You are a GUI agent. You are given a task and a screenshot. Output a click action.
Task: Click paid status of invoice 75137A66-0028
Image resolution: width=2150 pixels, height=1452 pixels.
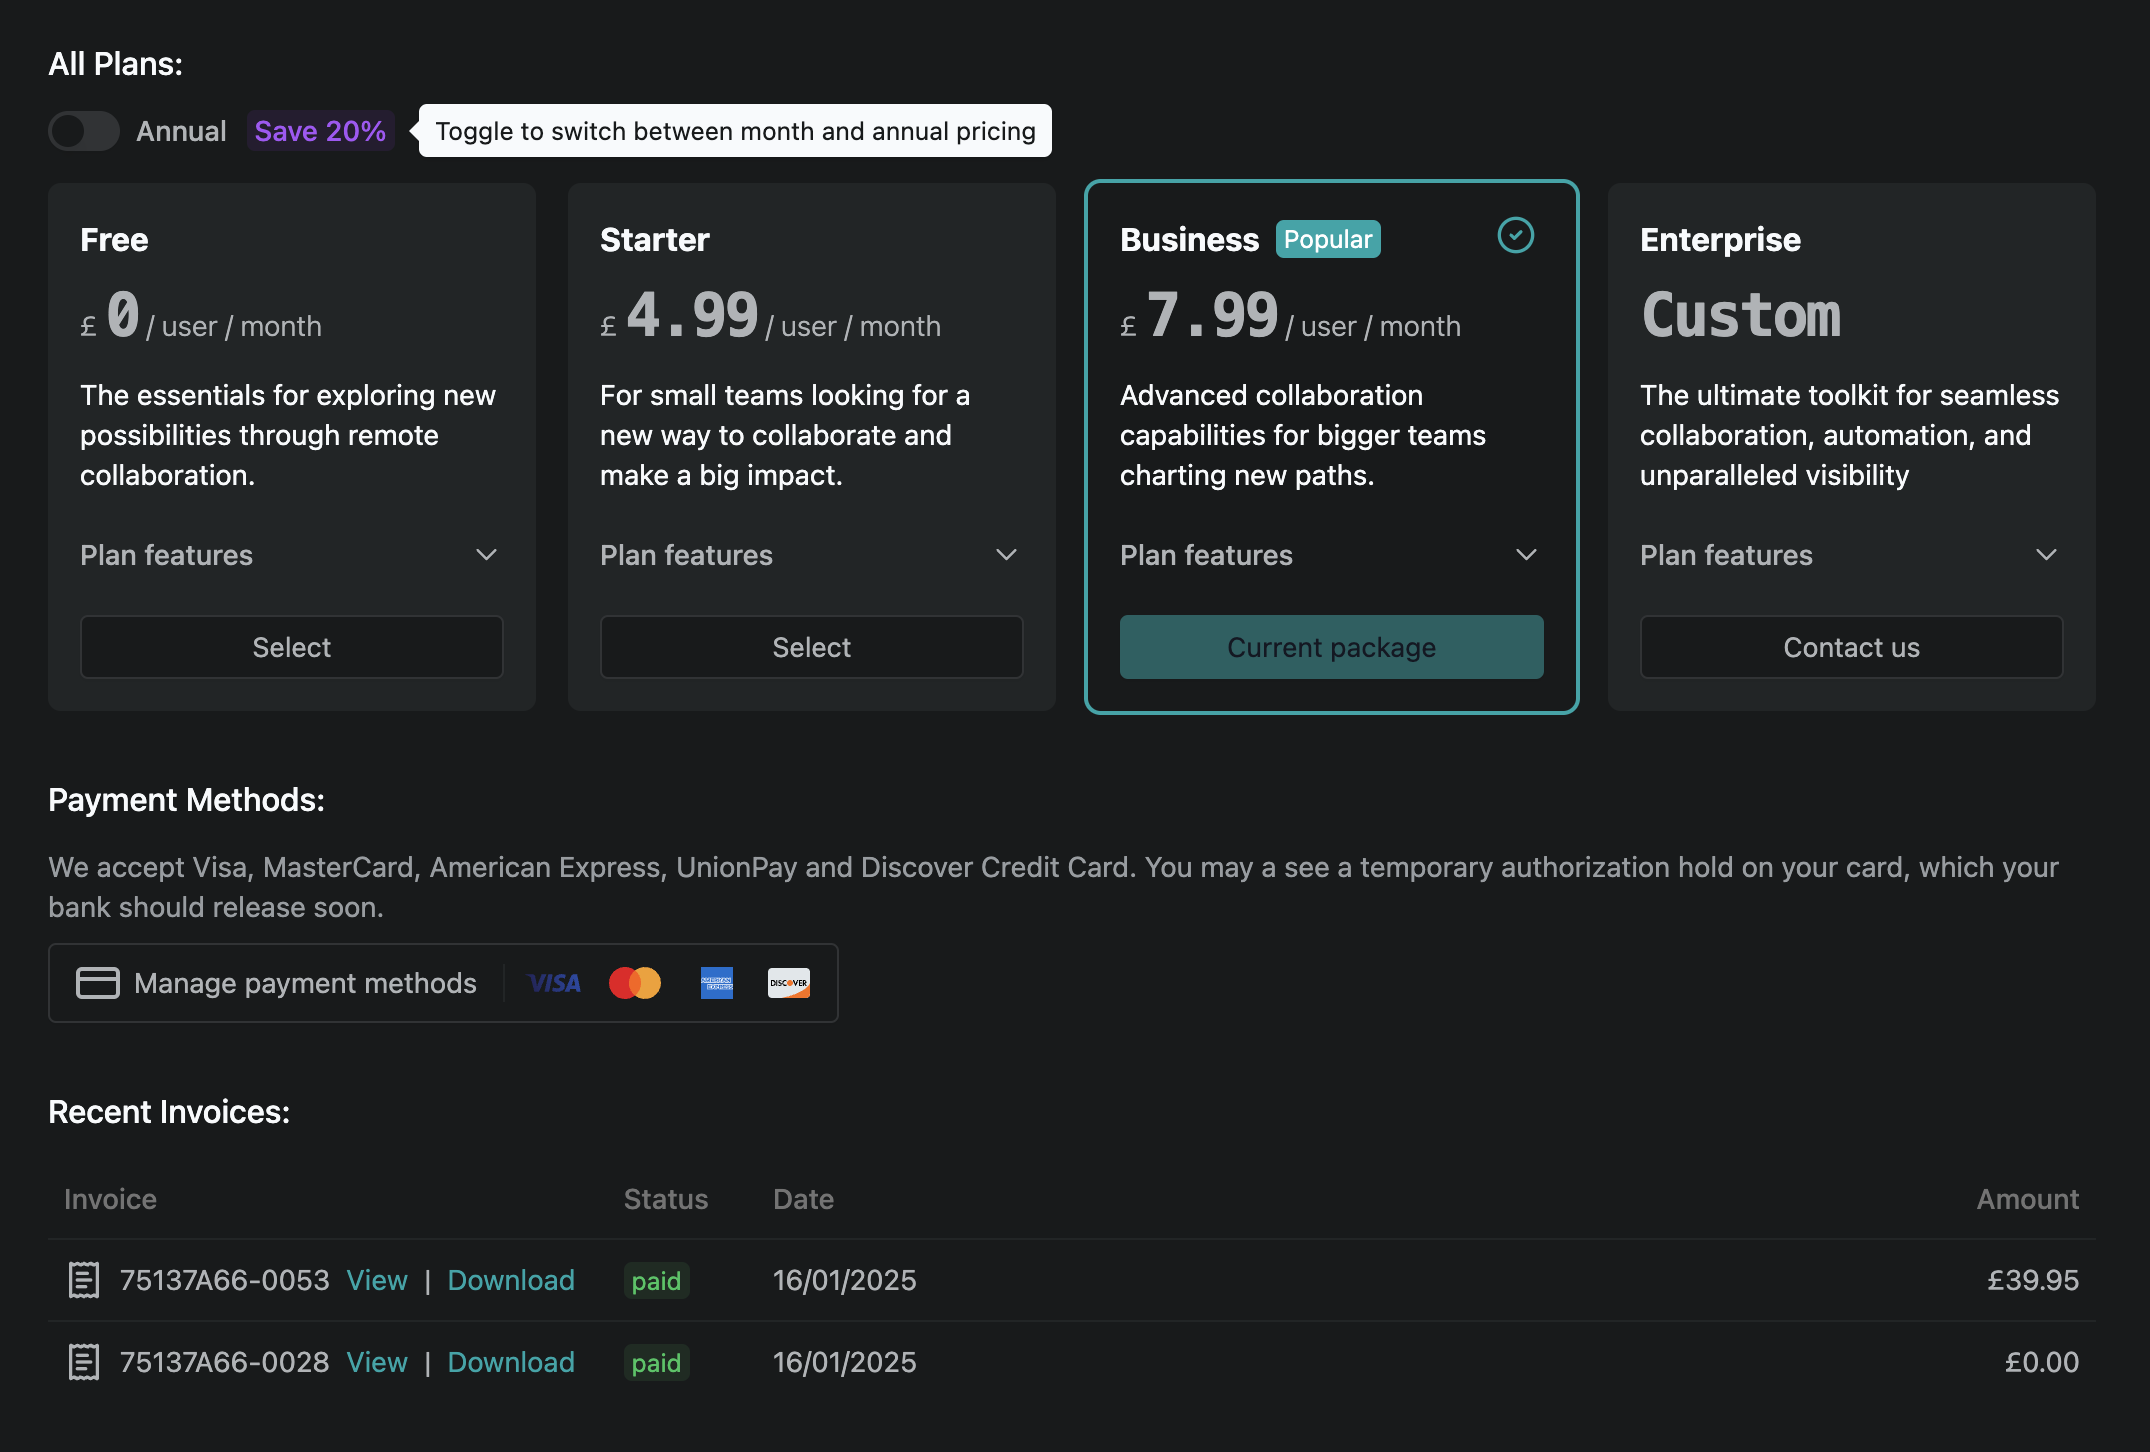point(656,1363)
